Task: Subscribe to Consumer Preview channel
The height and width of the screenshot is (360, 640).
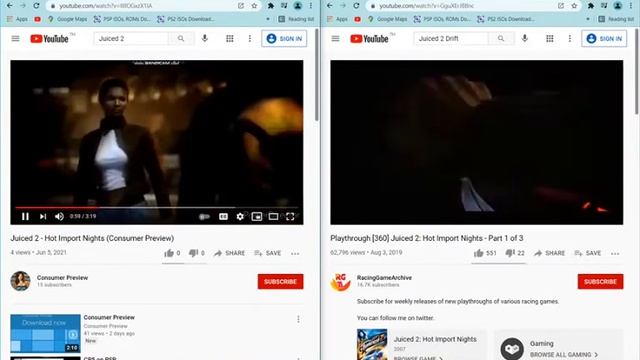Action: 280,282
